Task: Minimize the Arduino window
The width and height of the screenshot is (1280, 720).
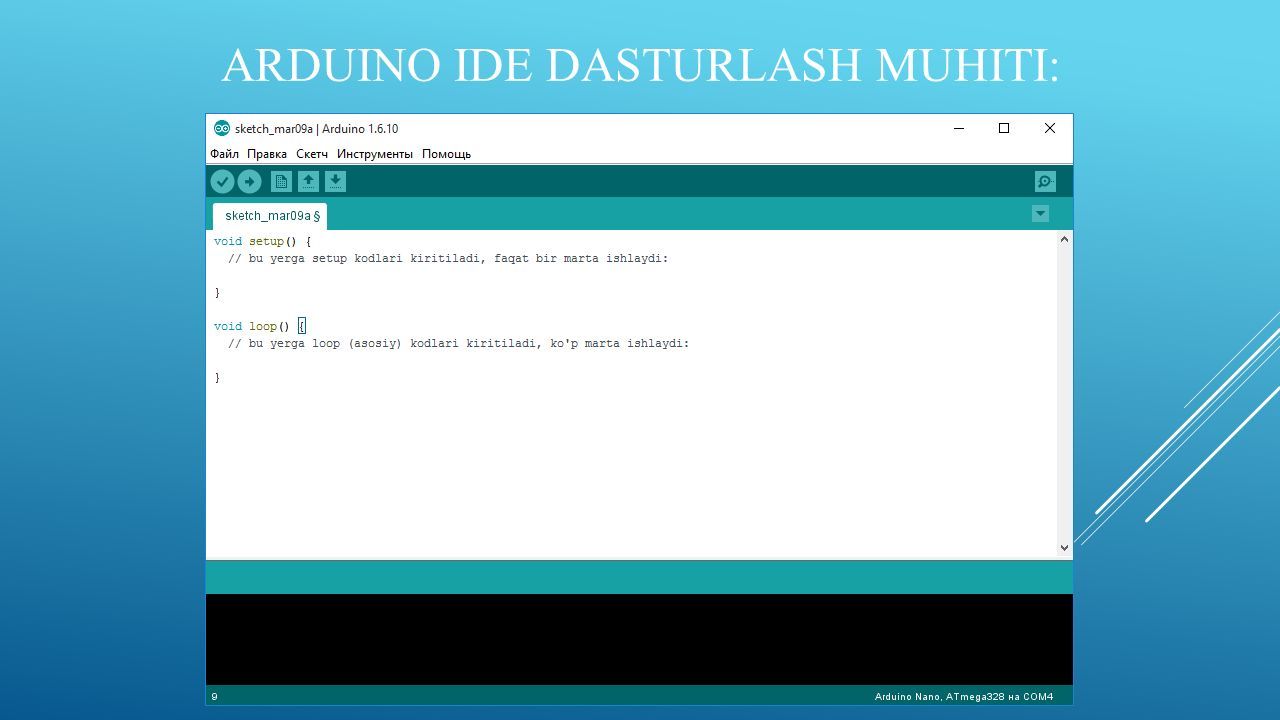Action: click(959, 128)
